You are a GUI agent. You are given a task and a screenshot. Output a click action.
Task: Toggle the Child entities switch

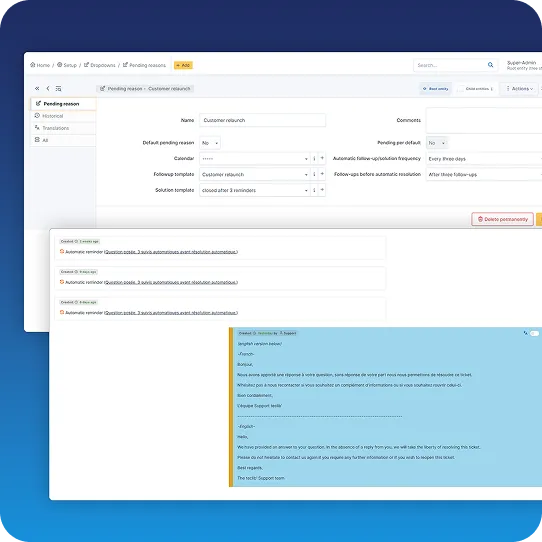coord(461,89)
